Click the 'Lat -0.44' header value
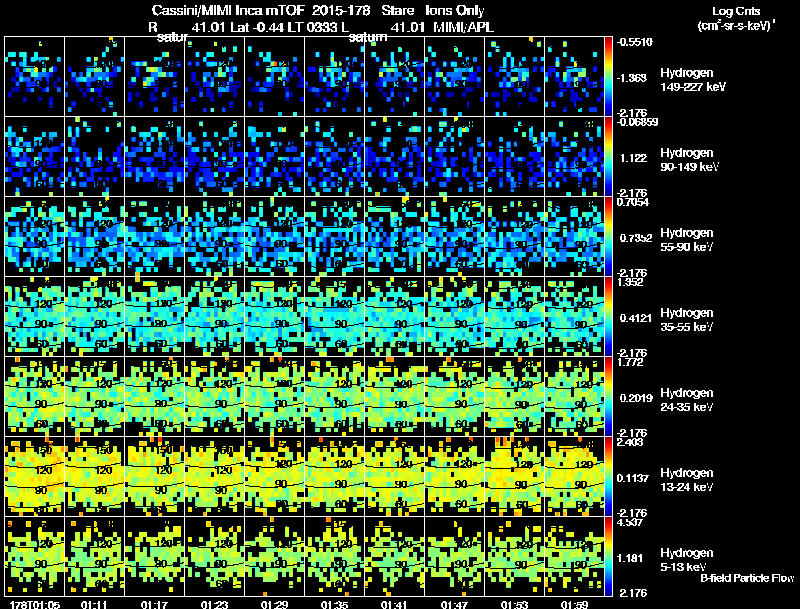This screenshot has height=609, width=800. (x=256, y=27)
